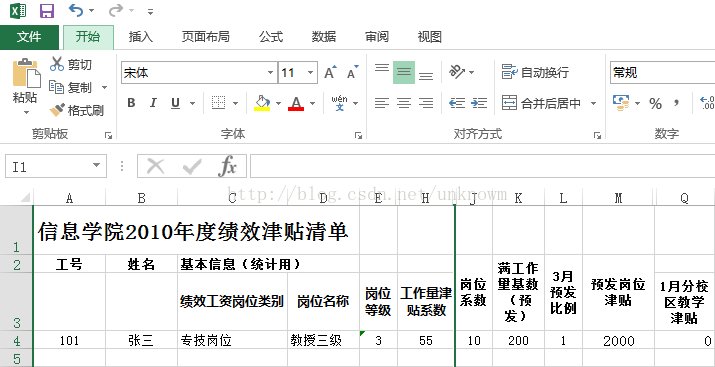715x367 pixels.
Task: Expand the 粘贴 paste options arrow
Action: coord(26,112)
